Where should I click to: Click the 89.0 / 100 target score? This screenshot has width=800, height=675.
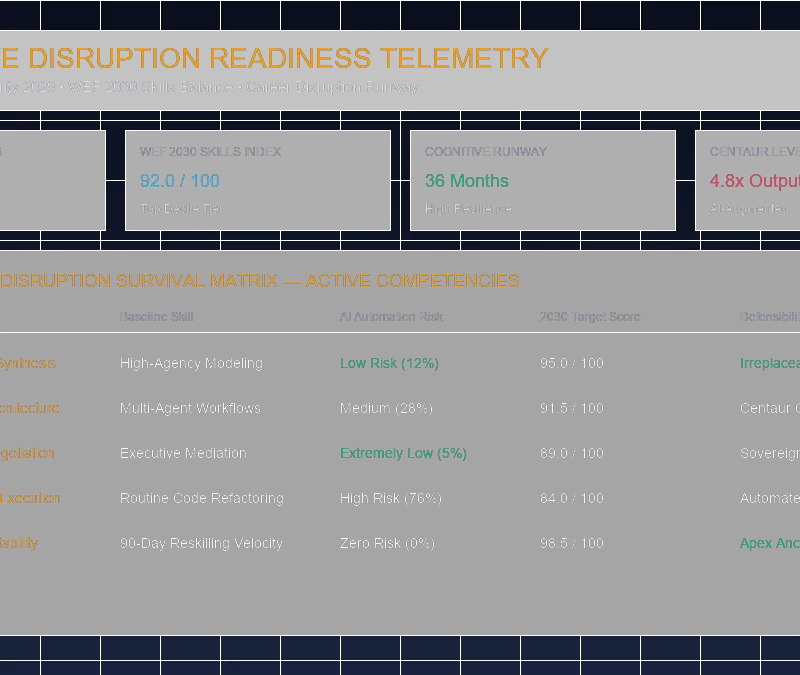click(572, 453)
